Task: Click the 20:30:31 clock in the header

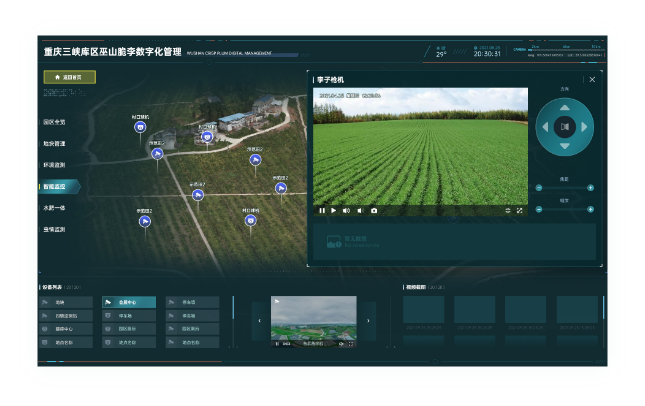Action: [x=487, y=54]
